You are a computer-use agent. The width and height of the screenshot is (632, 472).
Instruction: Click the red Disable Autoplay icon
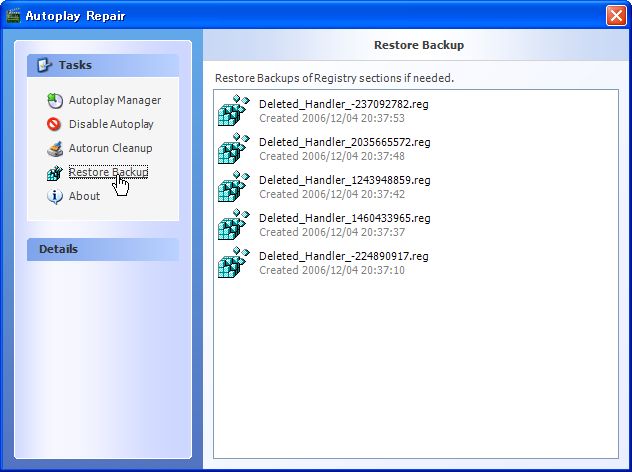pyautogui.click(x=54, y=124)
